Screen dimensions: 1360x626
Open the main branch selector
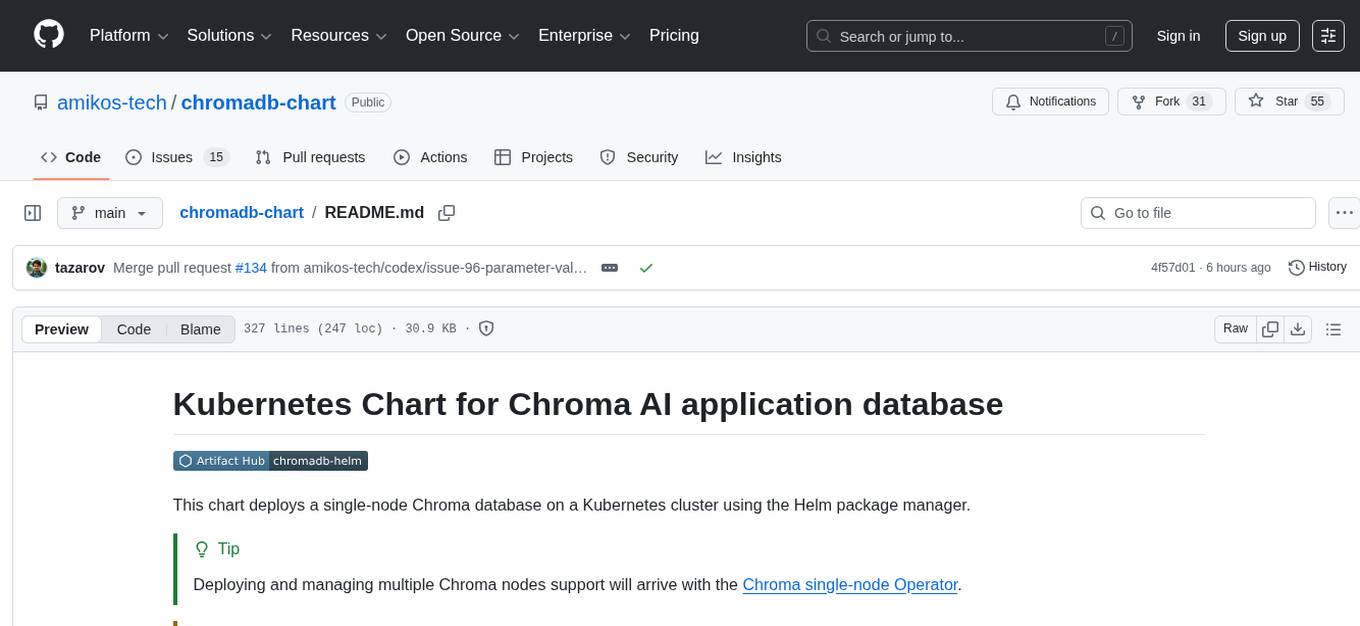(109, 212)
